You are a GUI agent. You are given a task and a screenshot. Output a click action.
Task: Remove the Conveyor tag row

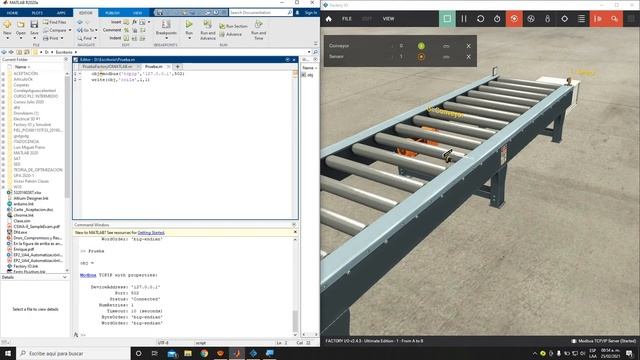pos(469,46)
